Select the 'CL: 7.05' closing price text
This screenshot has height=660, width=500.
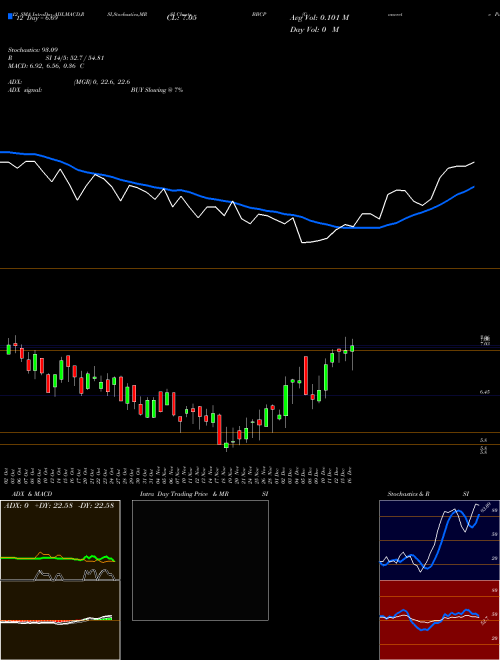[x=182, y=18]
